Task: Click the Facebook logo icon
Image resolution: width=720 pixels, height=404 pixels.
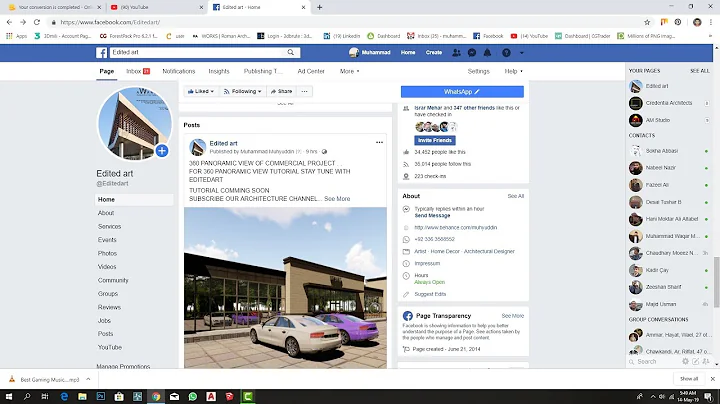Action: click(101, 52)
